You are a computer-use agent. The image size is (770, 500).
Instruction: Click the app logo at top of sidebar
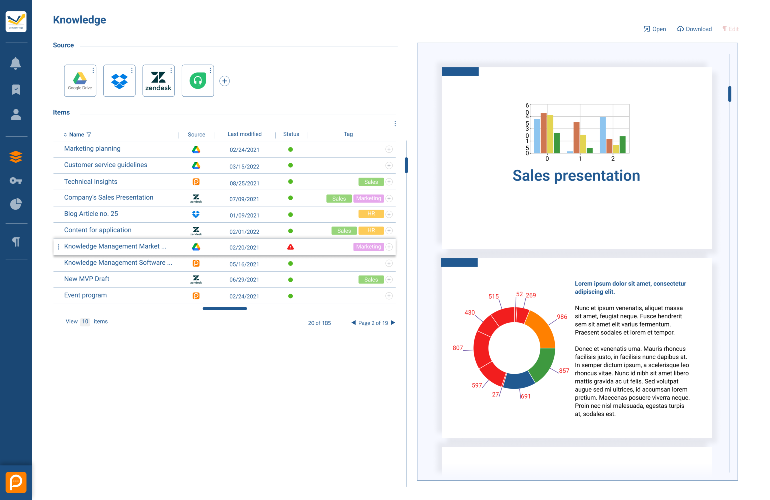(16, 22)
